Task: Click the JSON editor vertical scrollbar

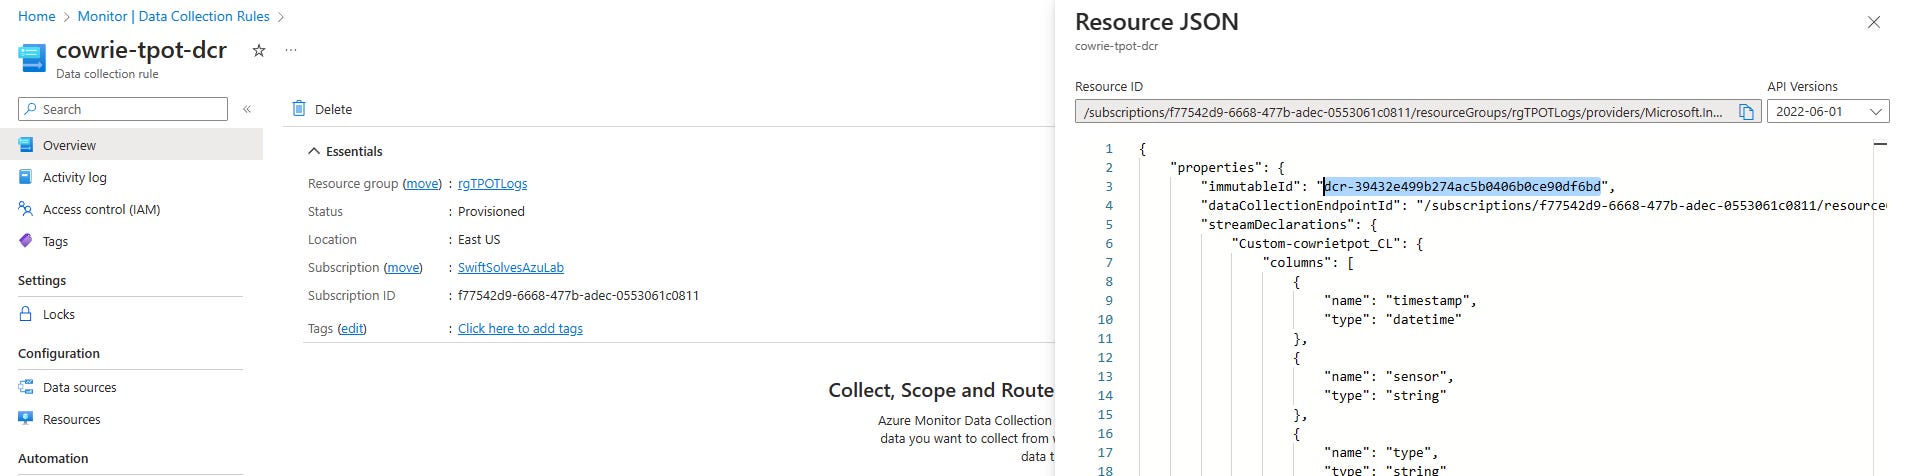Action: [x=1880, y=308]
